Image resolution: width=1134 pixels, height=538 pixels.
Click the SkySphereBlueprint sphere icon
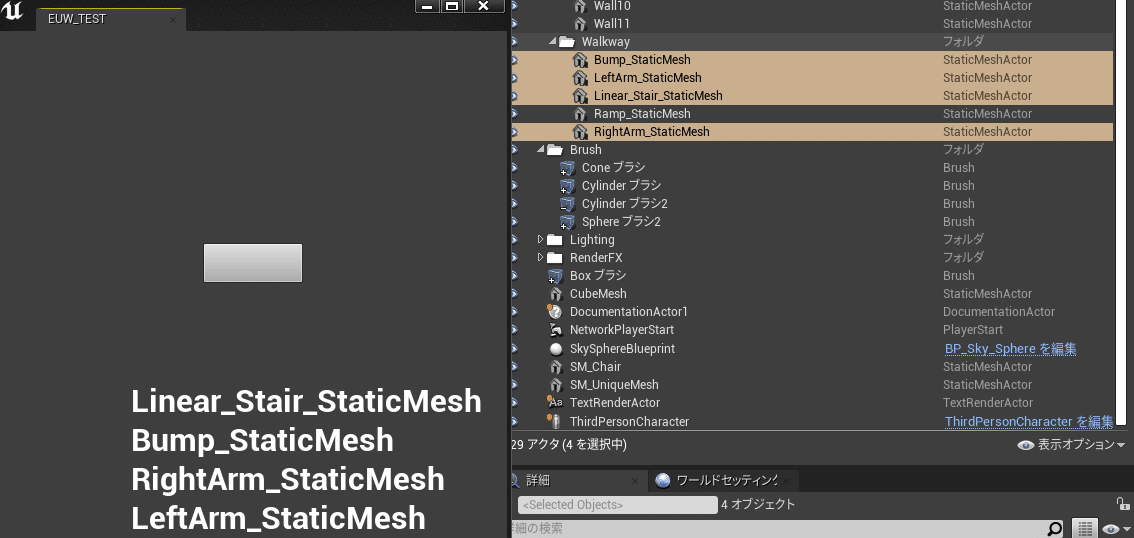tap(555, 349)
